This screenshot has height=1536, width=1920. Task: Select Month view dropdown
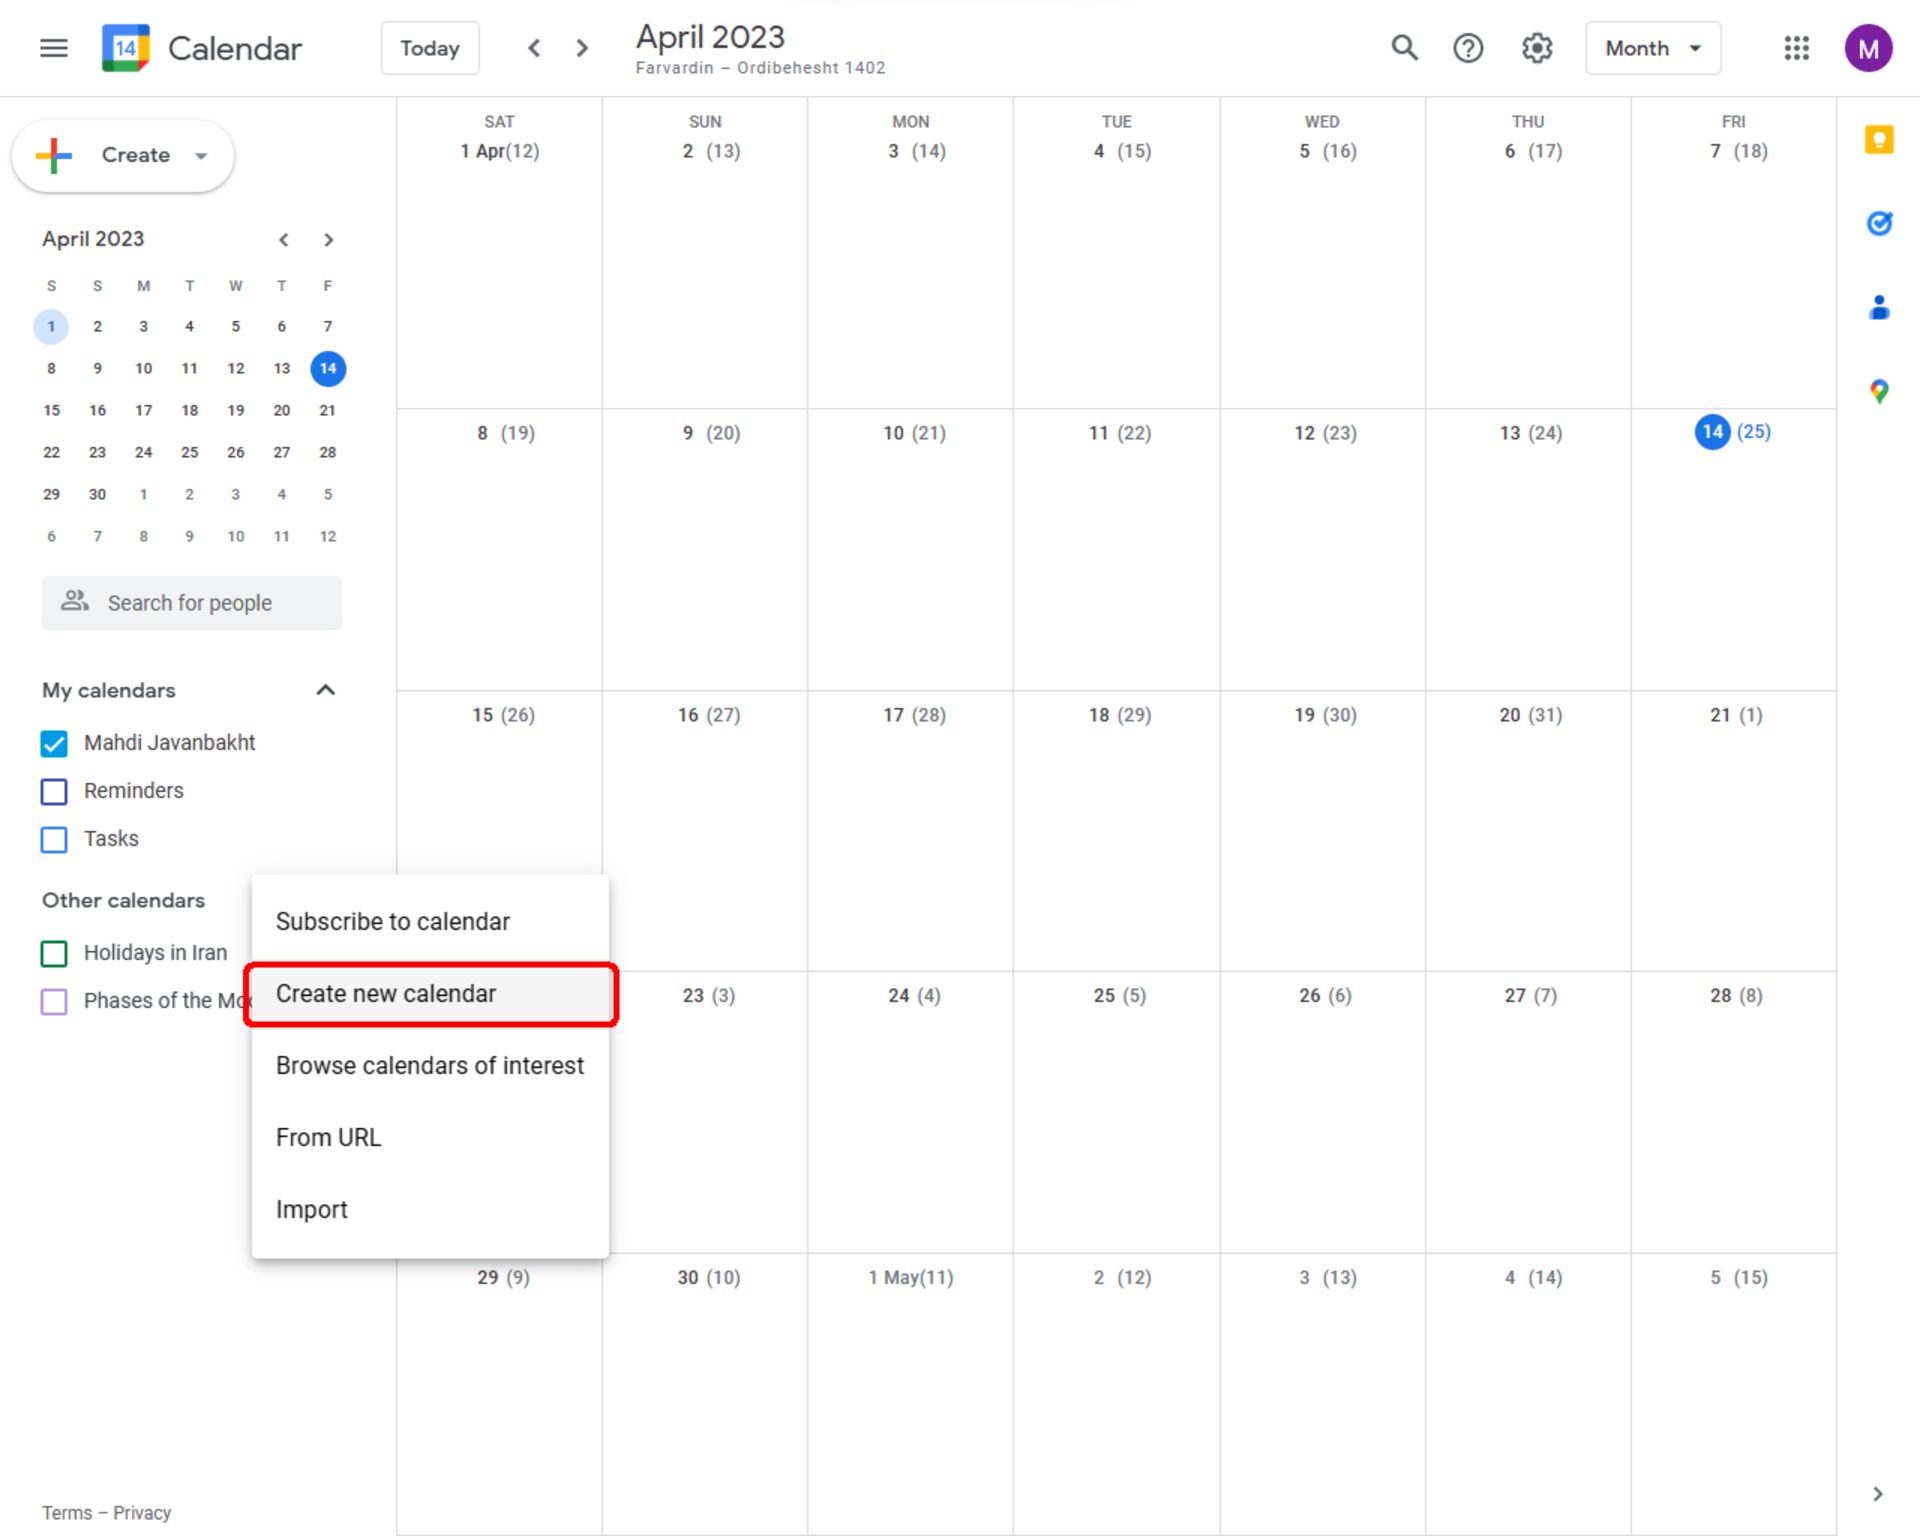click(1650, 47)
